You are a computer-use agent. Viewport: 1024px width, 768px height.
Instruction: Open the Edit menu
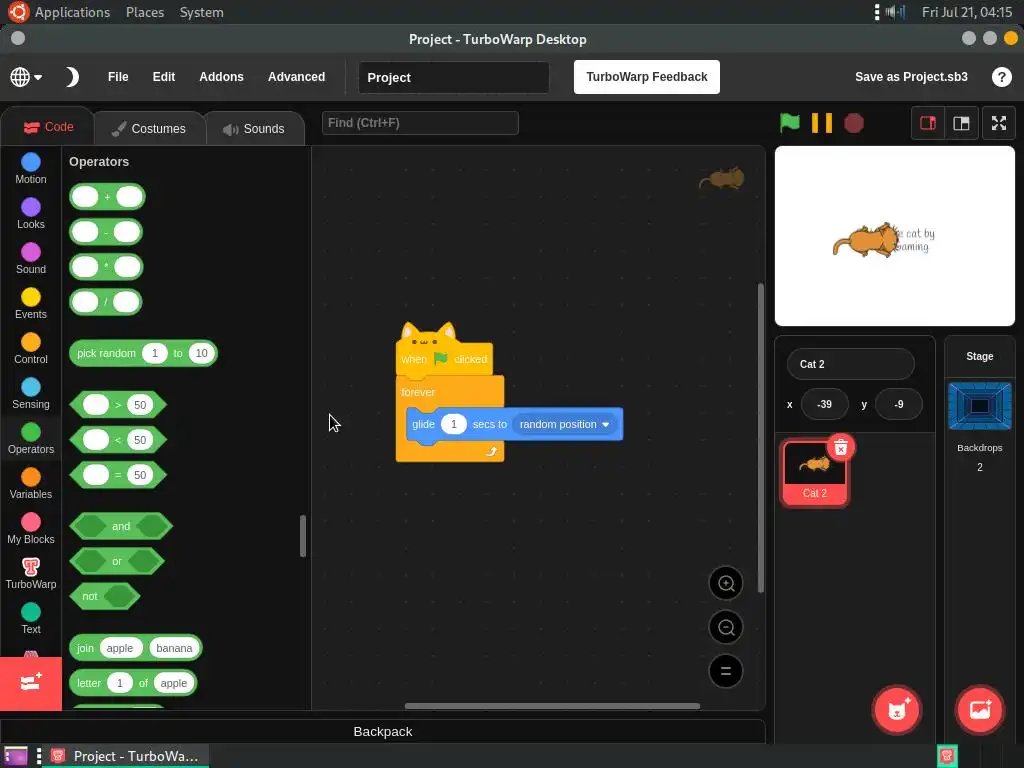[x=163, y=77]
